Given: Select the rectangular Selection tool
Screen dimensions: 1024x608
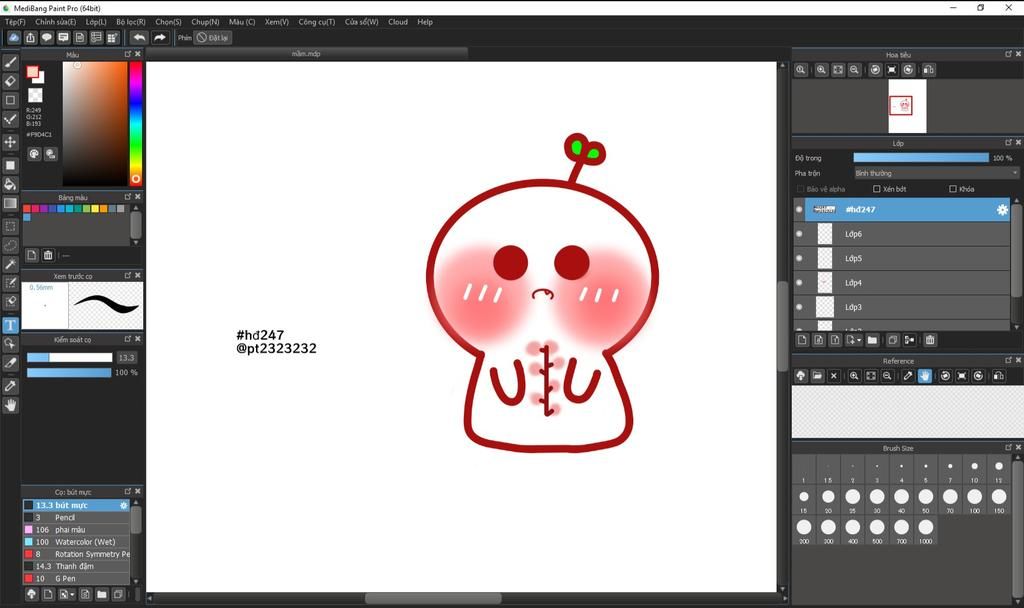Looking at the screenshot, I should pos(10,227).
